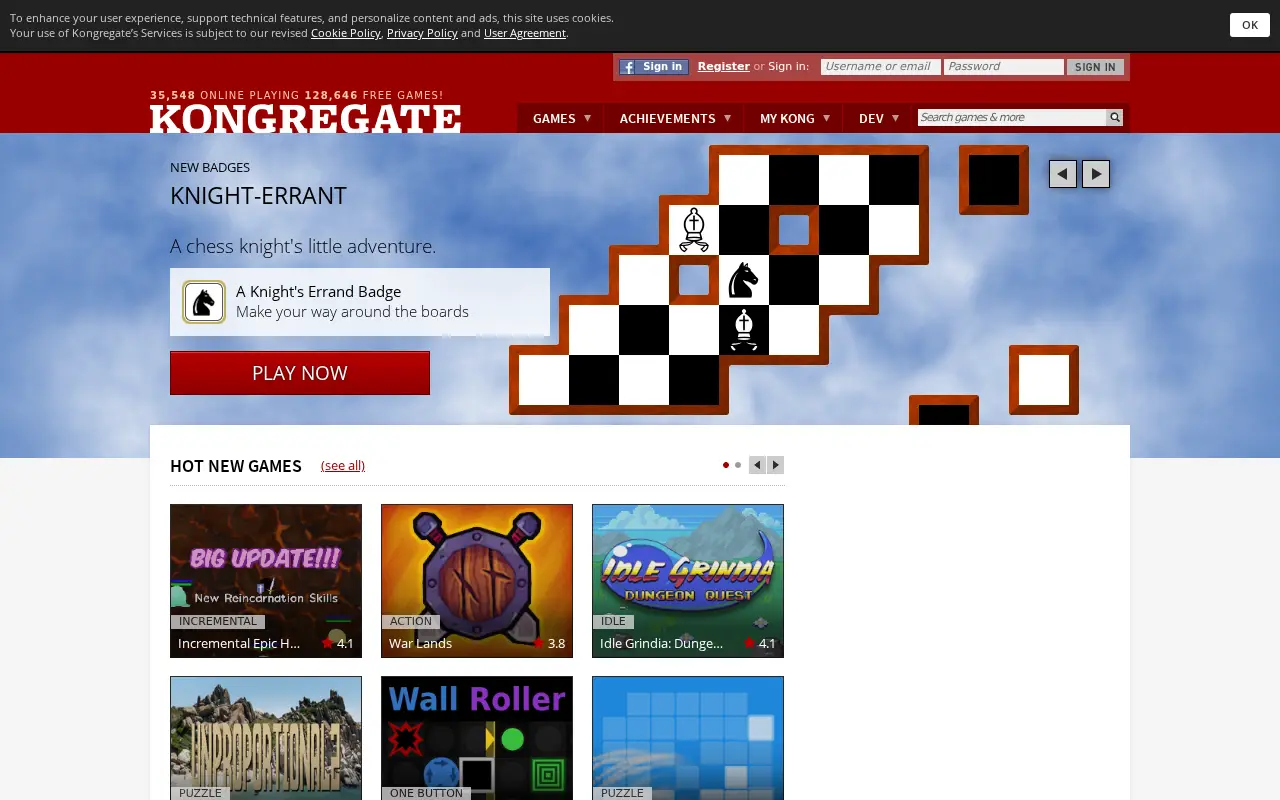Open the War Lands game thumbnail

(477, 581)
